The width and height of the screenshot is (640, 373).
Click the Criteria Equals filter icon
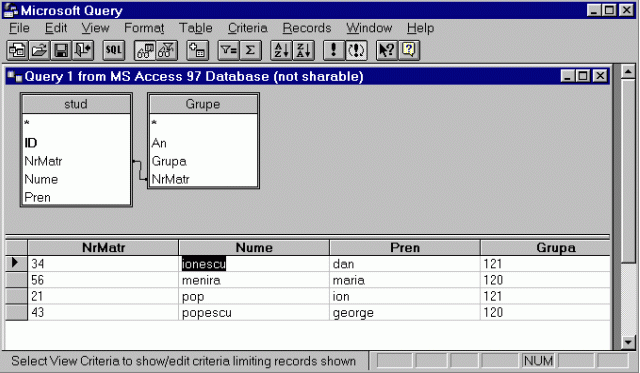tap(229, 51)
